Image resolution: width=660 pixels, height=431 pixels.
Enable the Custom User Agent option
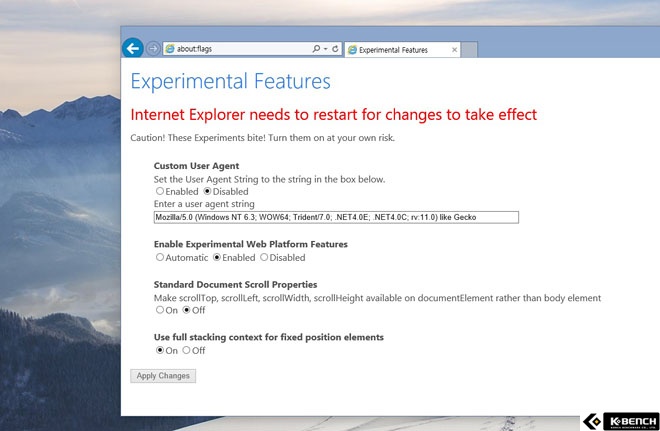160,191
